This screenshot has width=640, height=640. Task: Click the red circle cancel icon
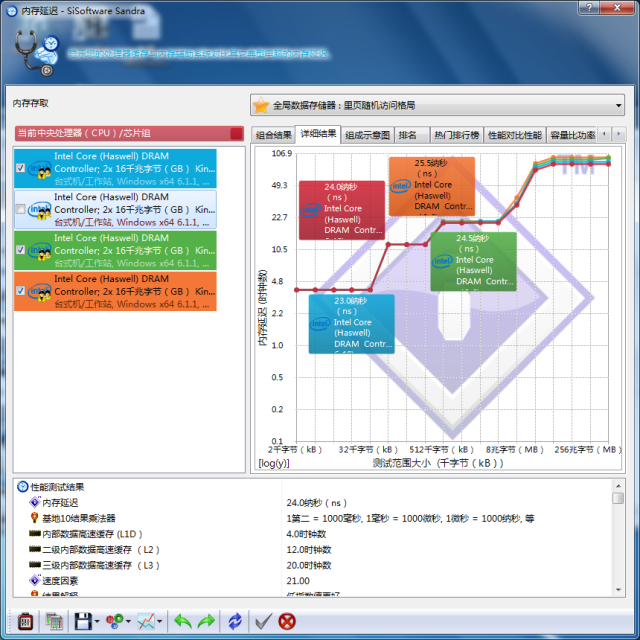point(287,621)
